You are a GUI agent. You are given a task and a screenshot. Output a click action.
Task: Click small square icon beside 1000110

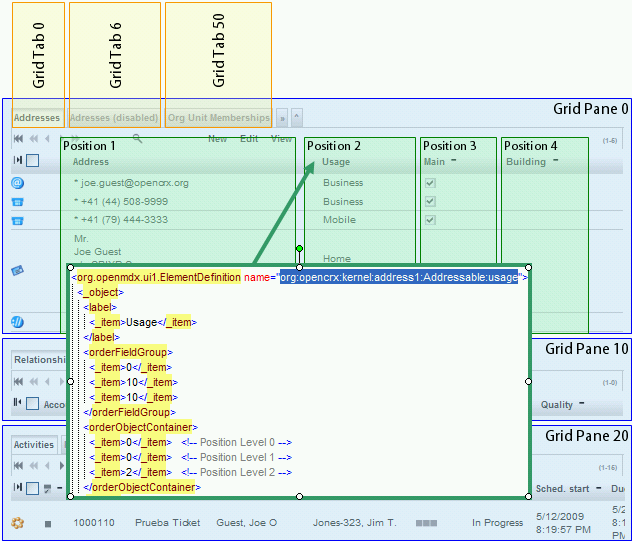(48, 524)
